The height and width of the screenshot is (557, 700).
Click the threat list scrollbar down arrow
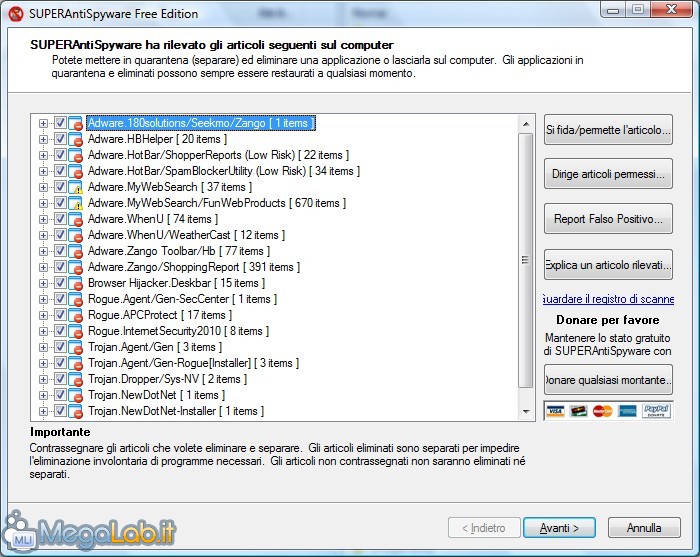(526, 412)
